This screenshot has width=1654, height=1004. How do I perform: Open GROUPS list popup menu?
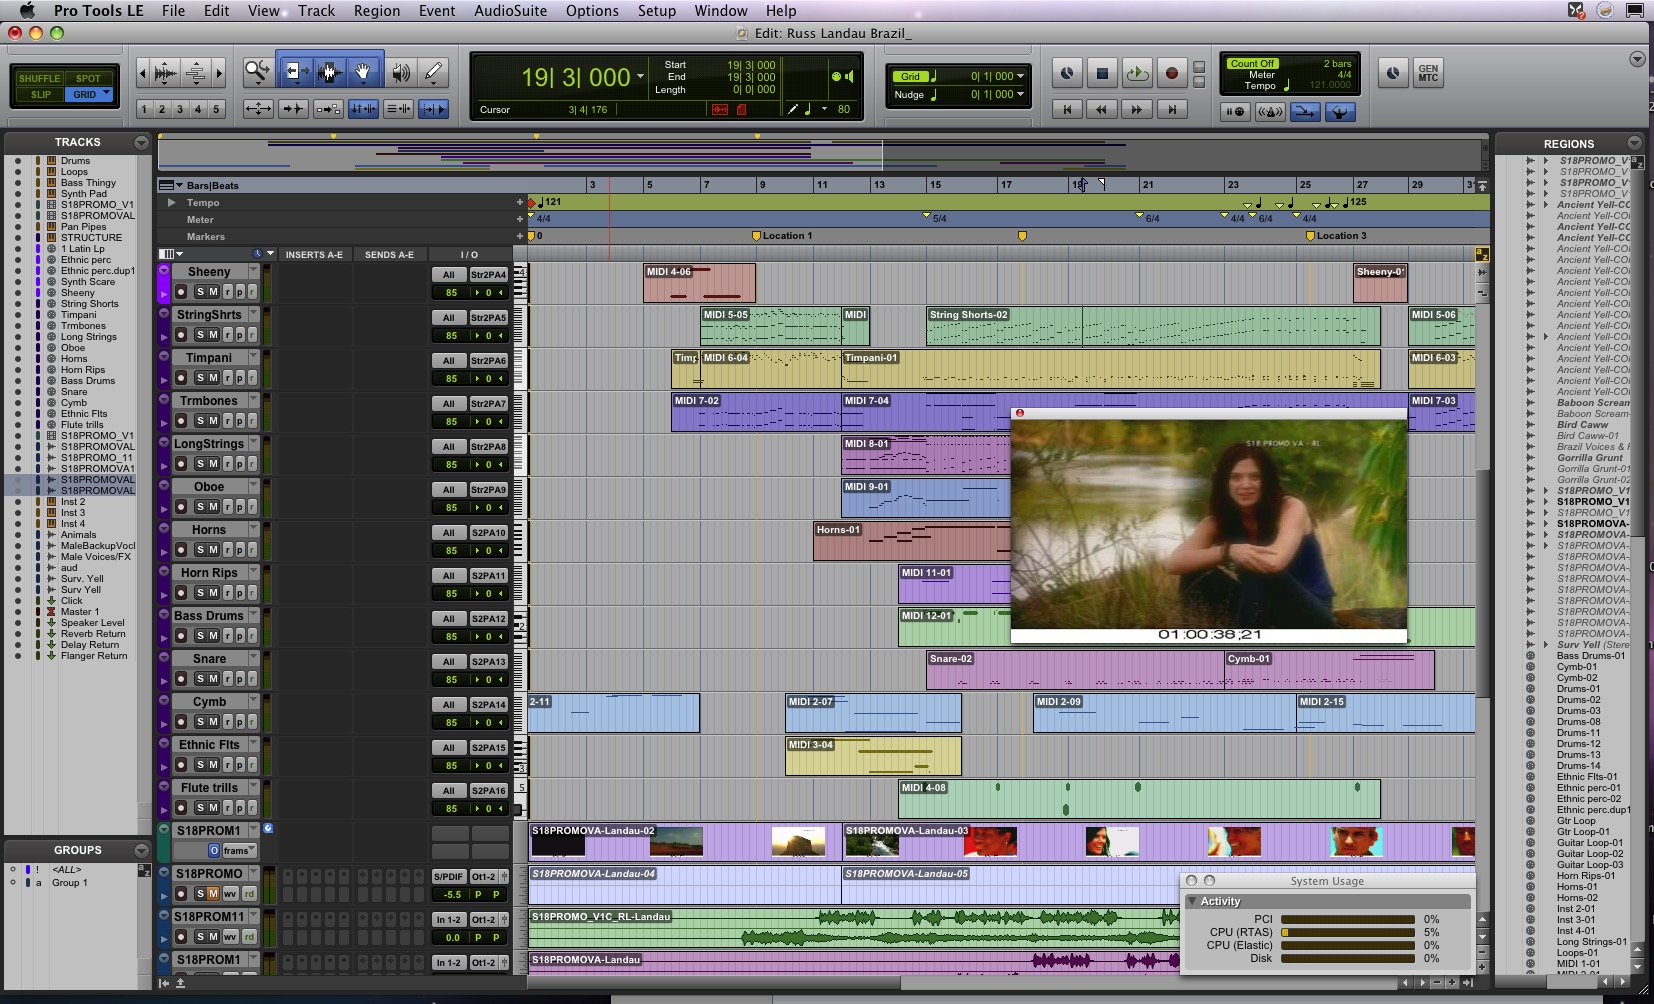(x=141, y=850)
